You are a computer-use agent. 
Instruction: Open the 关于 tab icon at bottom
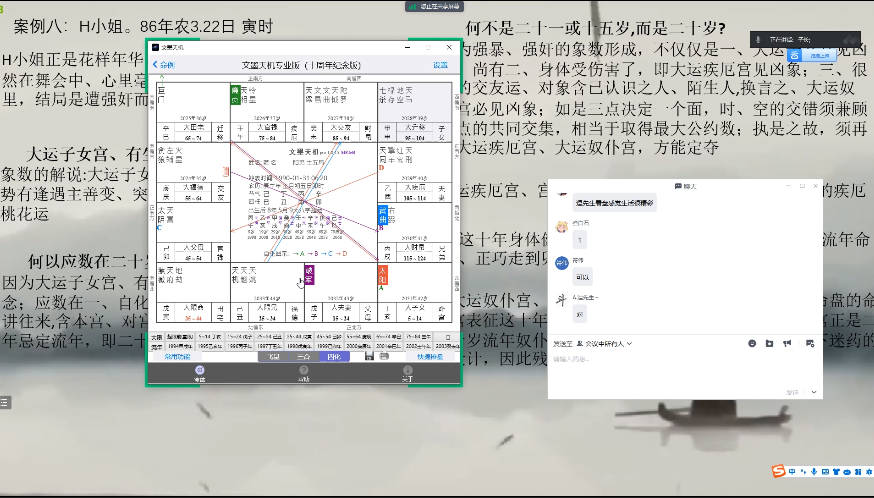406,371
